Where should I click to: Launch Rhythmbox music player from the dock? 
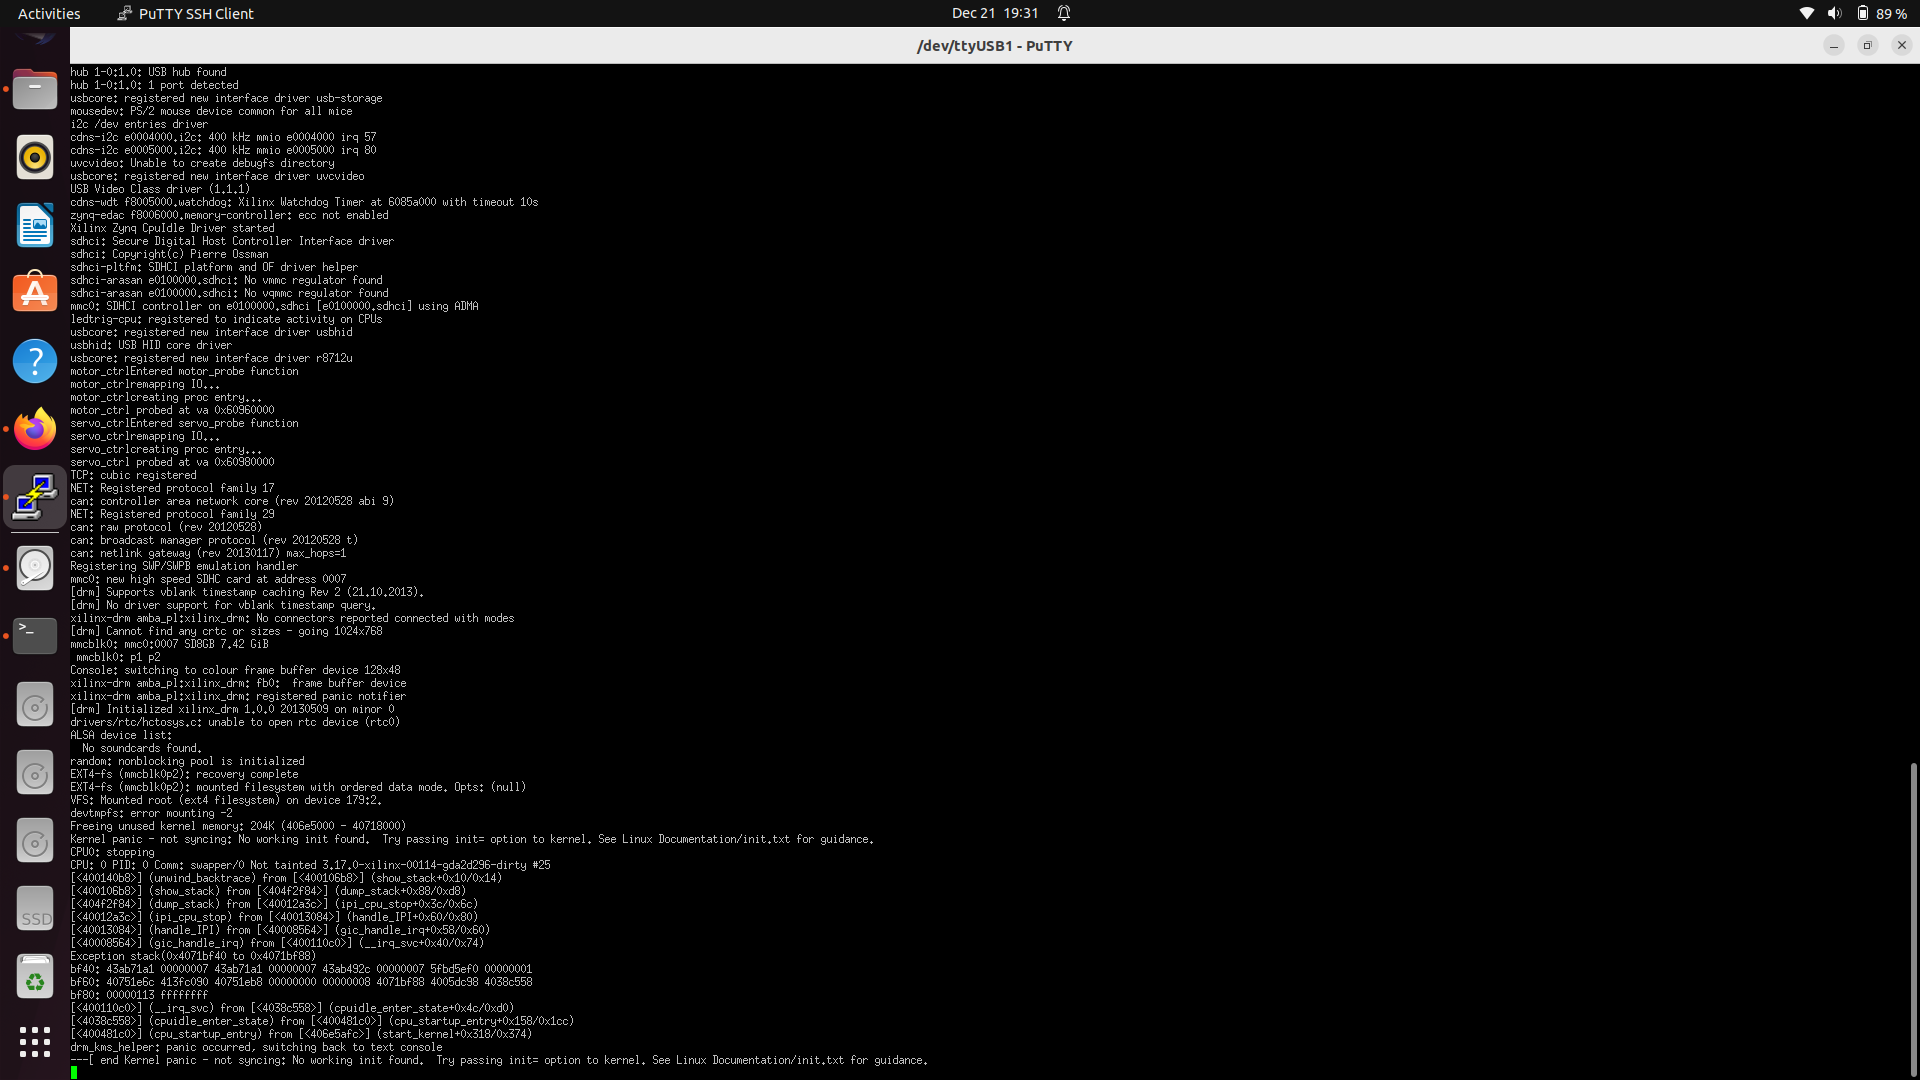click(x=35, y=157)
